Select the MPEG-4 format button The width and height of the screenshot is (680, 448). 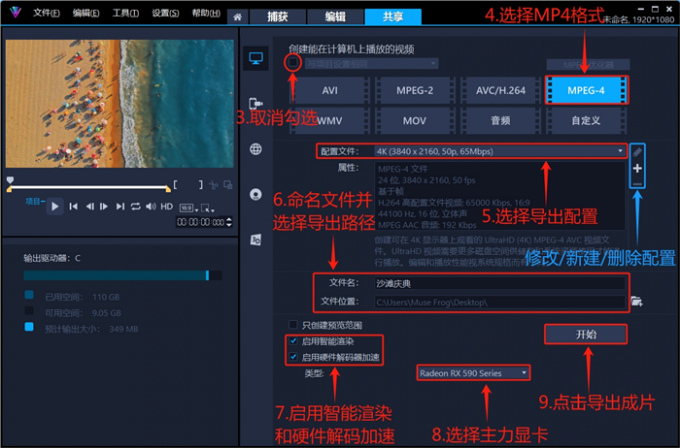coord(586,90)
